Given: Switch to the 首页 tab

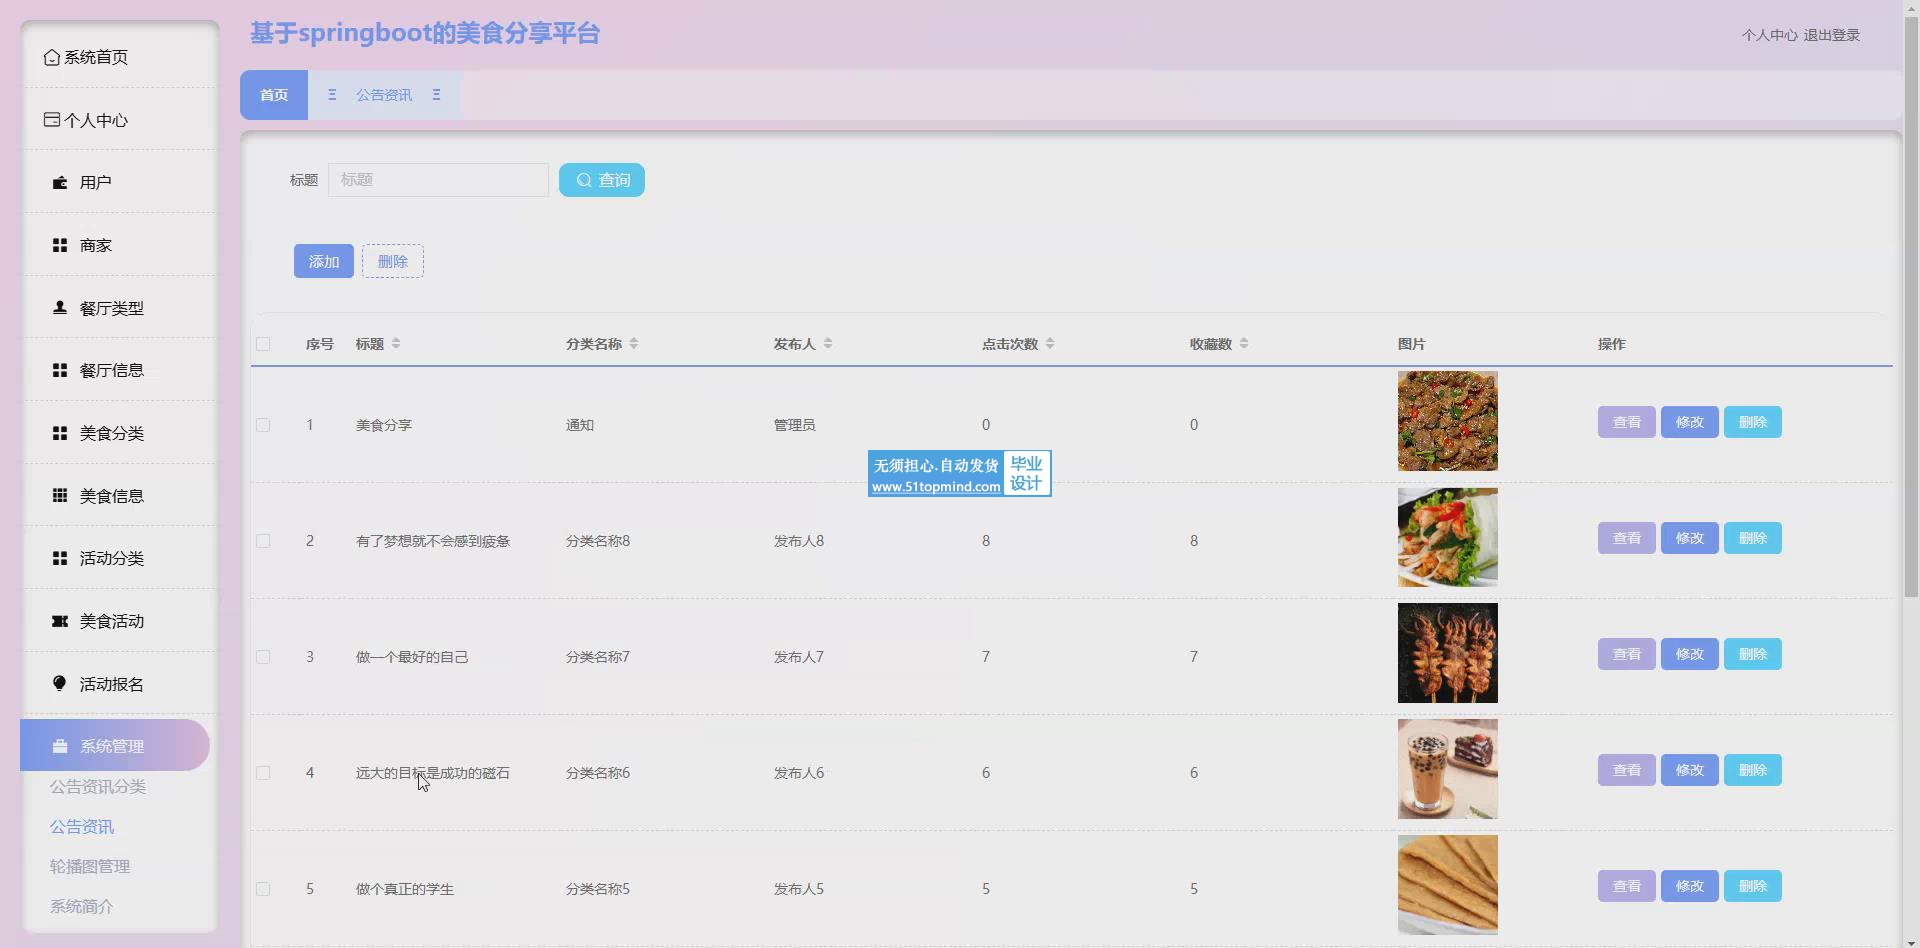Looking at the screenshot, I should [x=274, y=95].
